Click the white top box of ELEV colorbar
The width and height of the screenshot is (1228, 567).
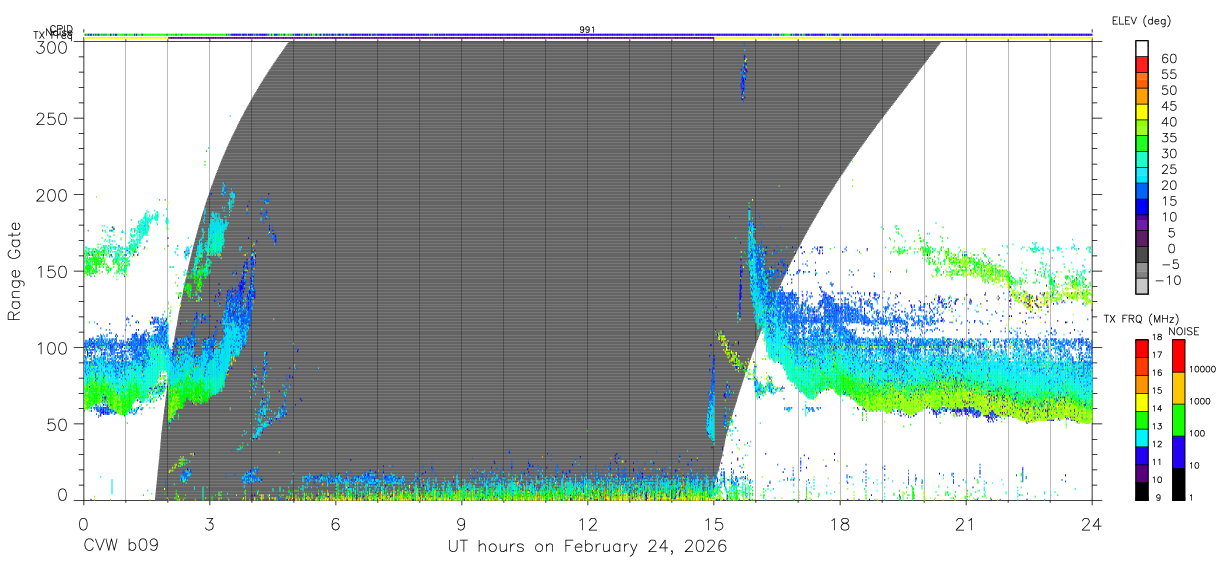point(1143,47)
